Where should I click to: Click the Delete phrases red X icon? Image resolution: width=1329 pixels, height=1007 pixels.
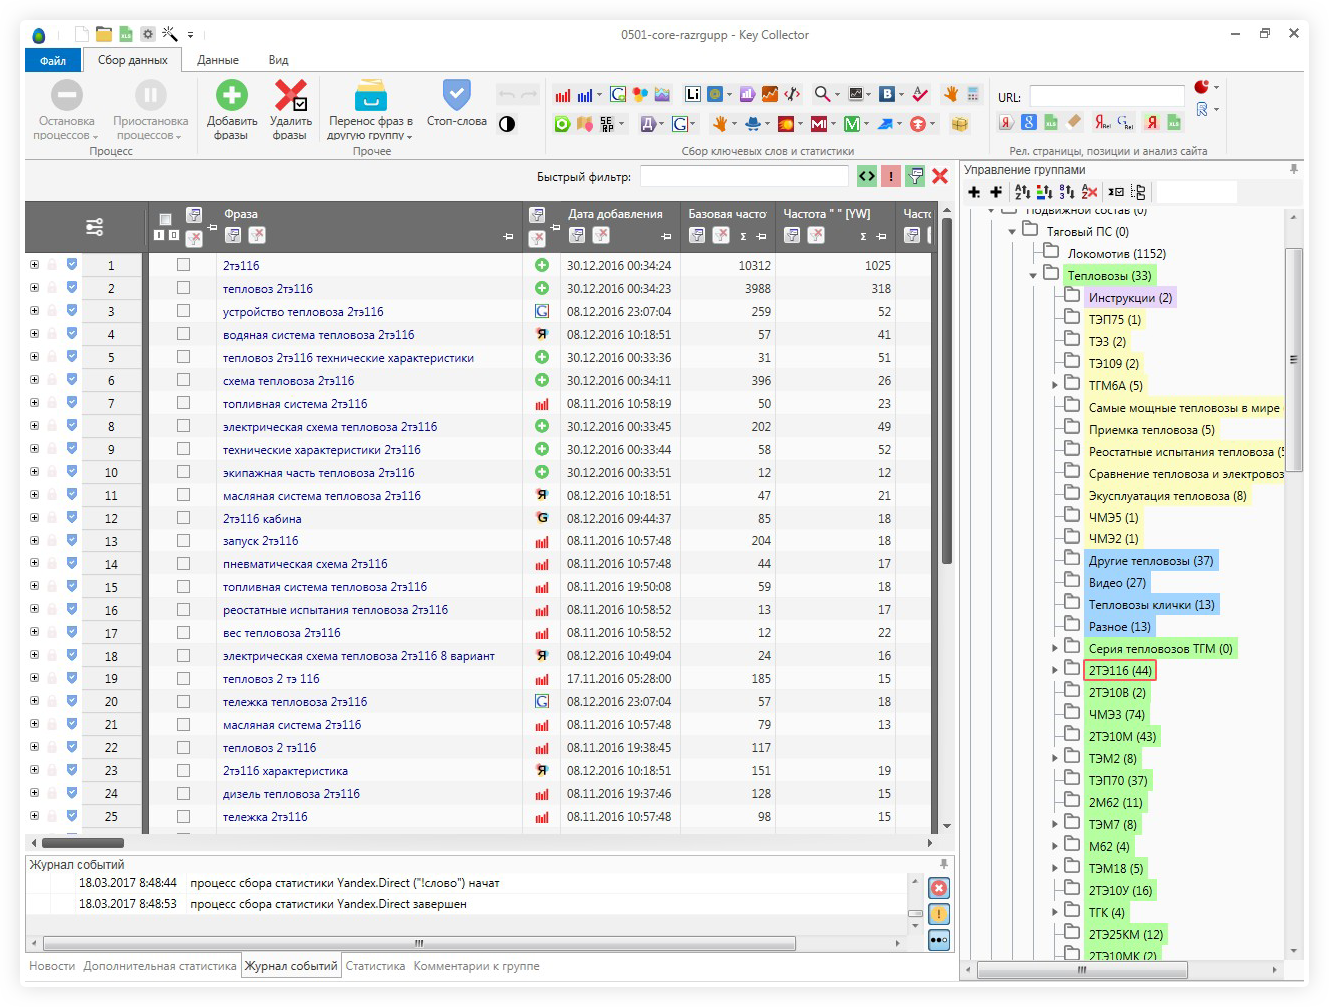[x=290, y=96]
